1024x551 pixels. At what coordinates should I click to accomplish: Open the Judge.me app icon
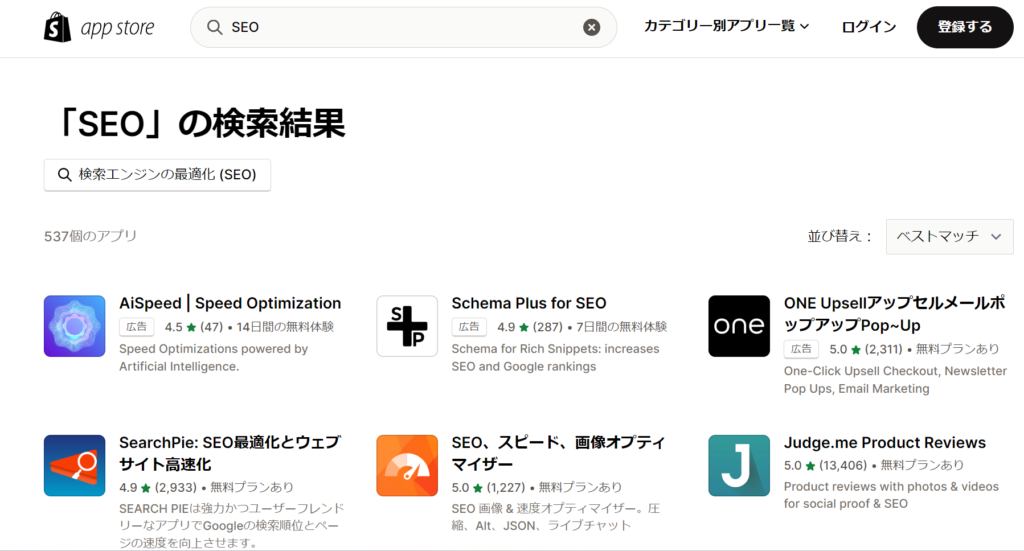pos(739,465)
